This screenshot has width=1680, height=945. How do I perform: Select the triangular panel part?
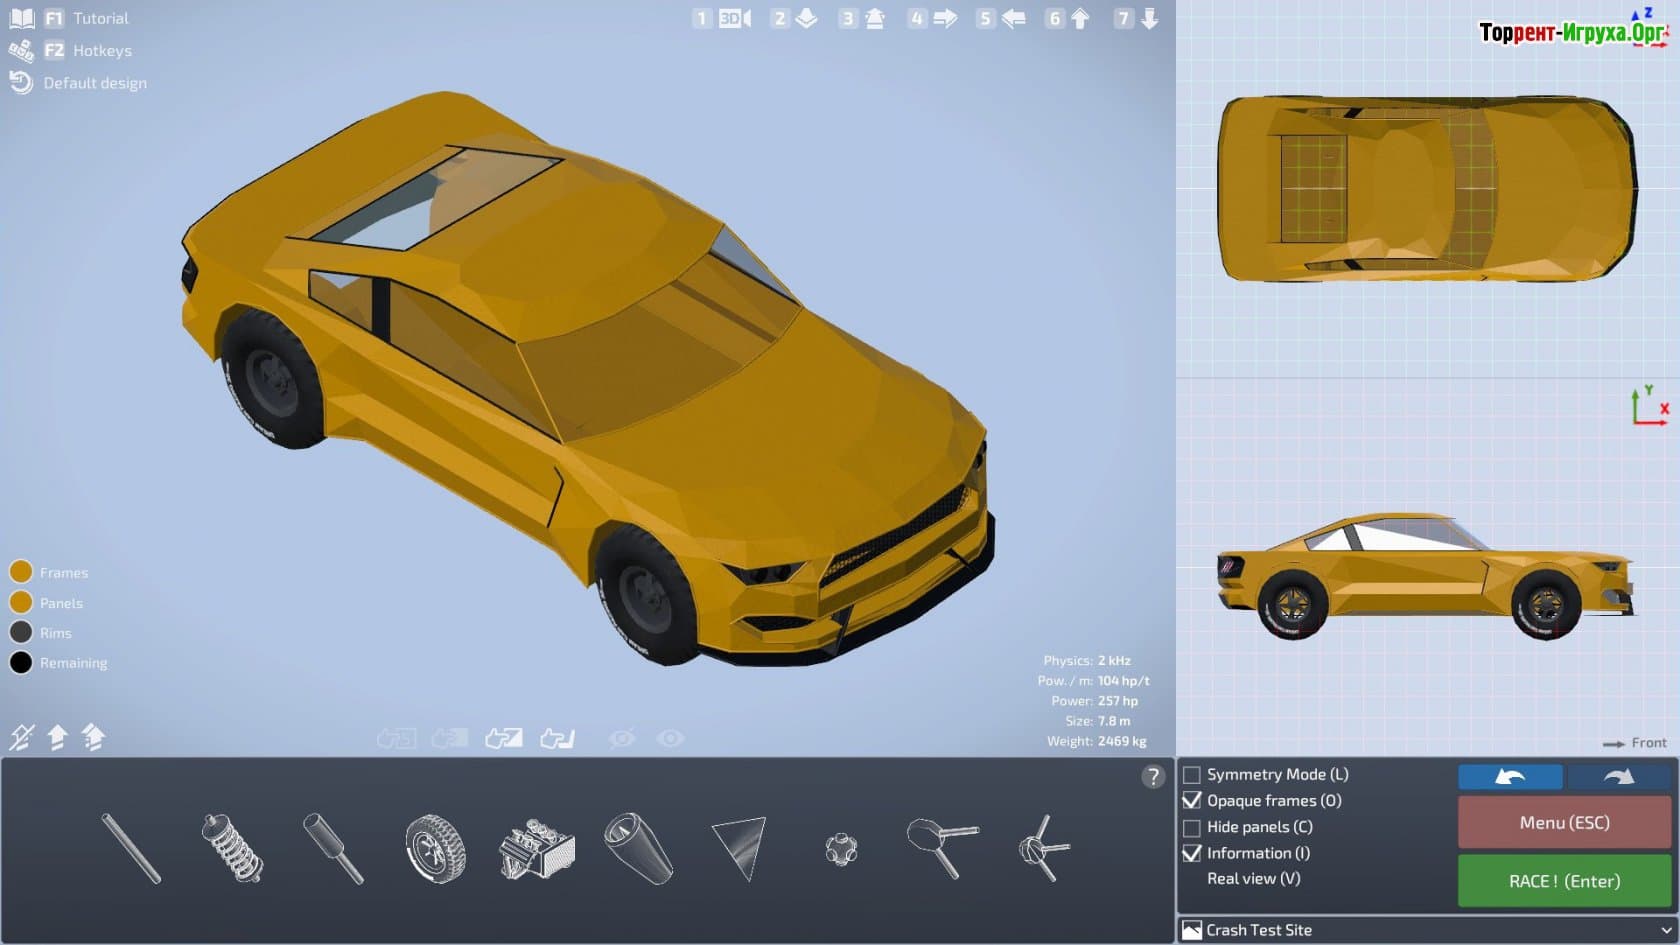tap(740, 848)
